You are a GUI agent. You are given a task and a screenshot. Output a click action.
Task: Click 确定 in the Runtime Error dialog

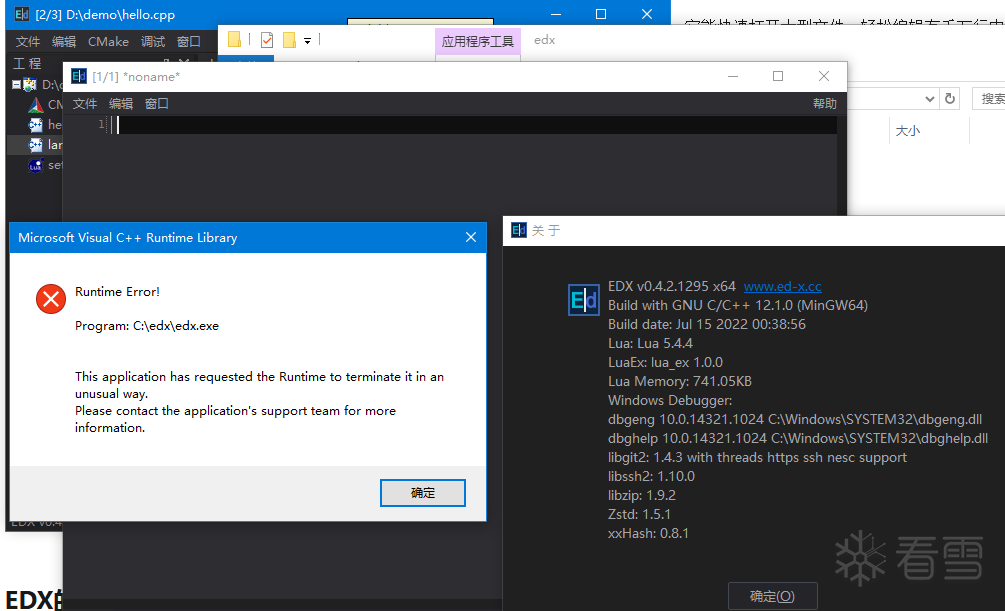pos(422,492)
